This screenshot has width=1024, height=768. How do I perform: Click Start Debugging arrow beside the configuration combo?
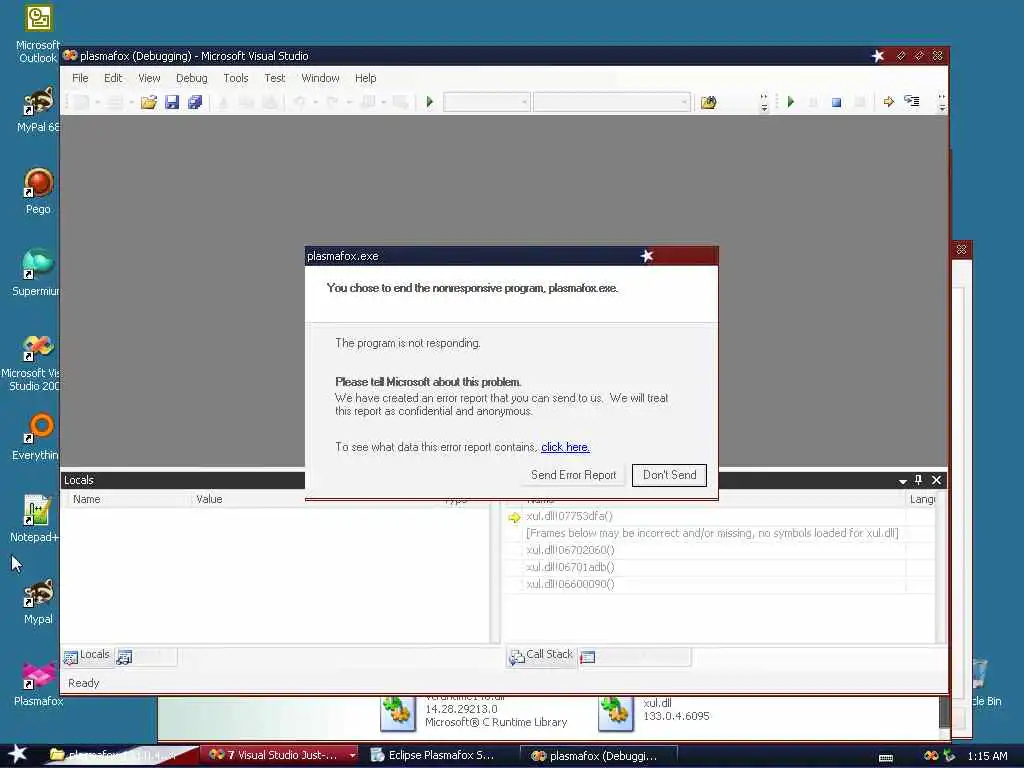430,102
